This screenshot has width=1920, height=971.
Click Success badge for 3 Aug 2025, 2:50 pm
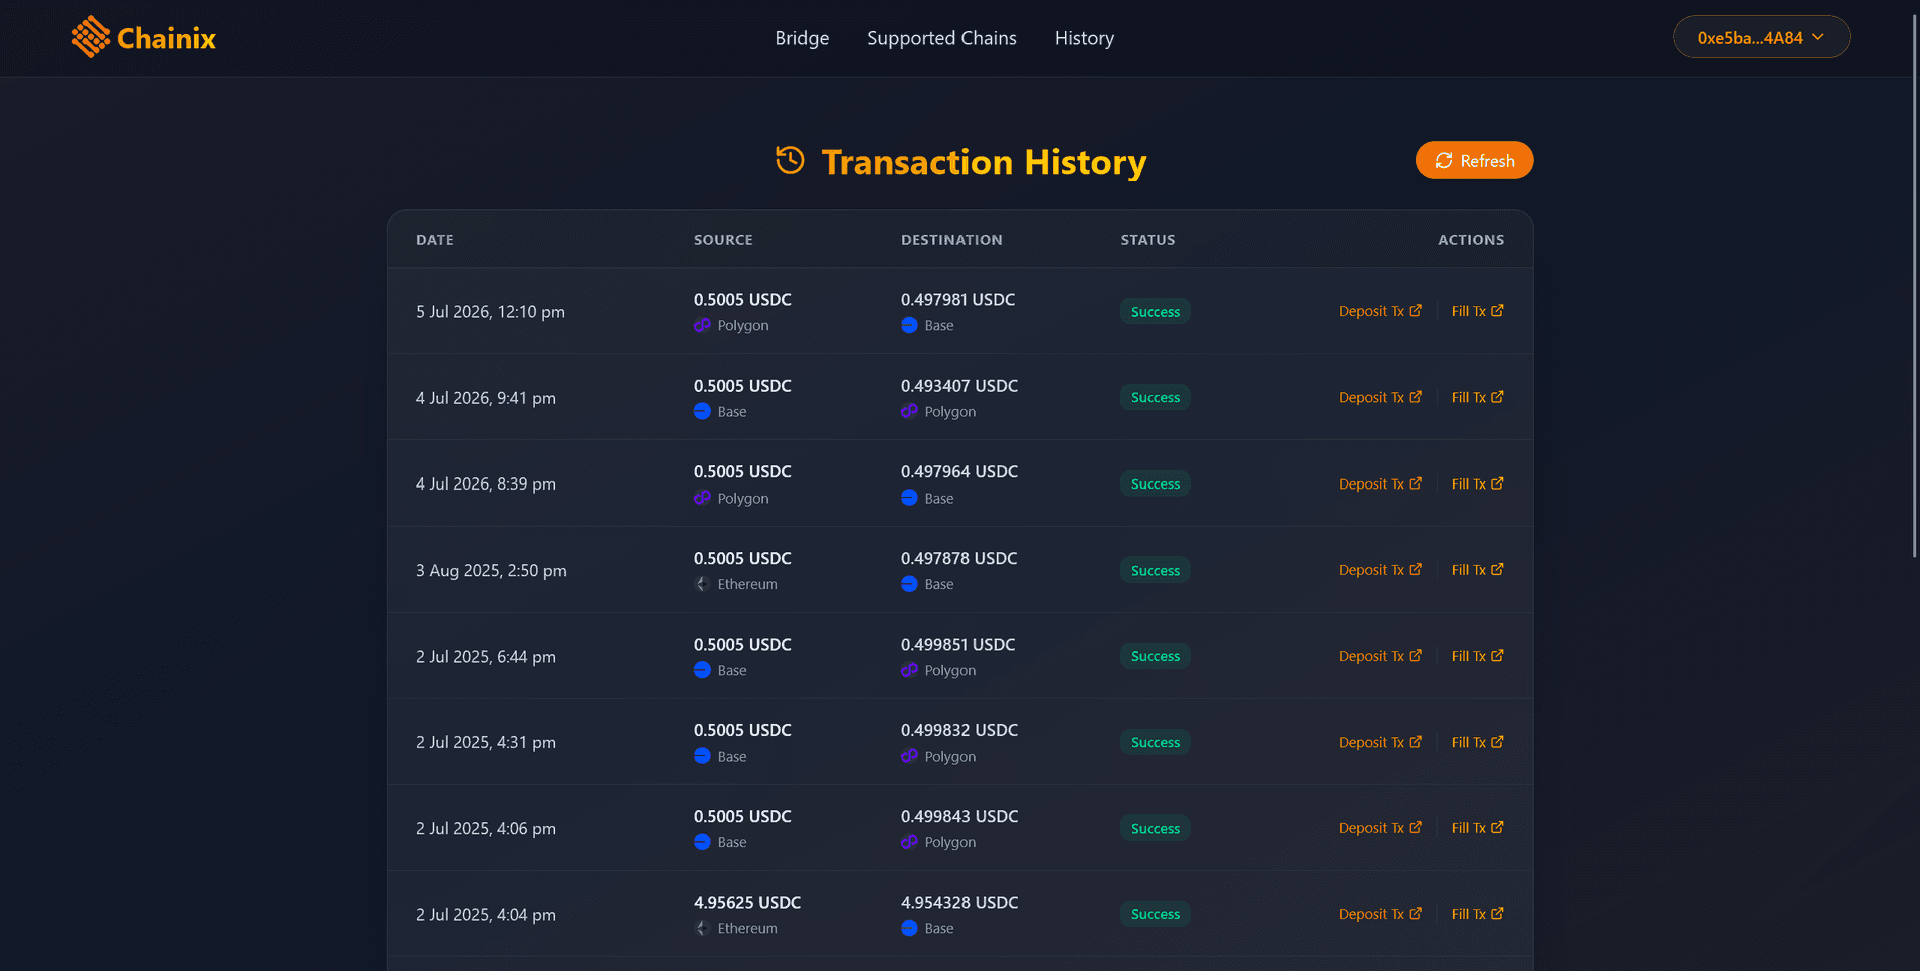tap(1155, 570)
